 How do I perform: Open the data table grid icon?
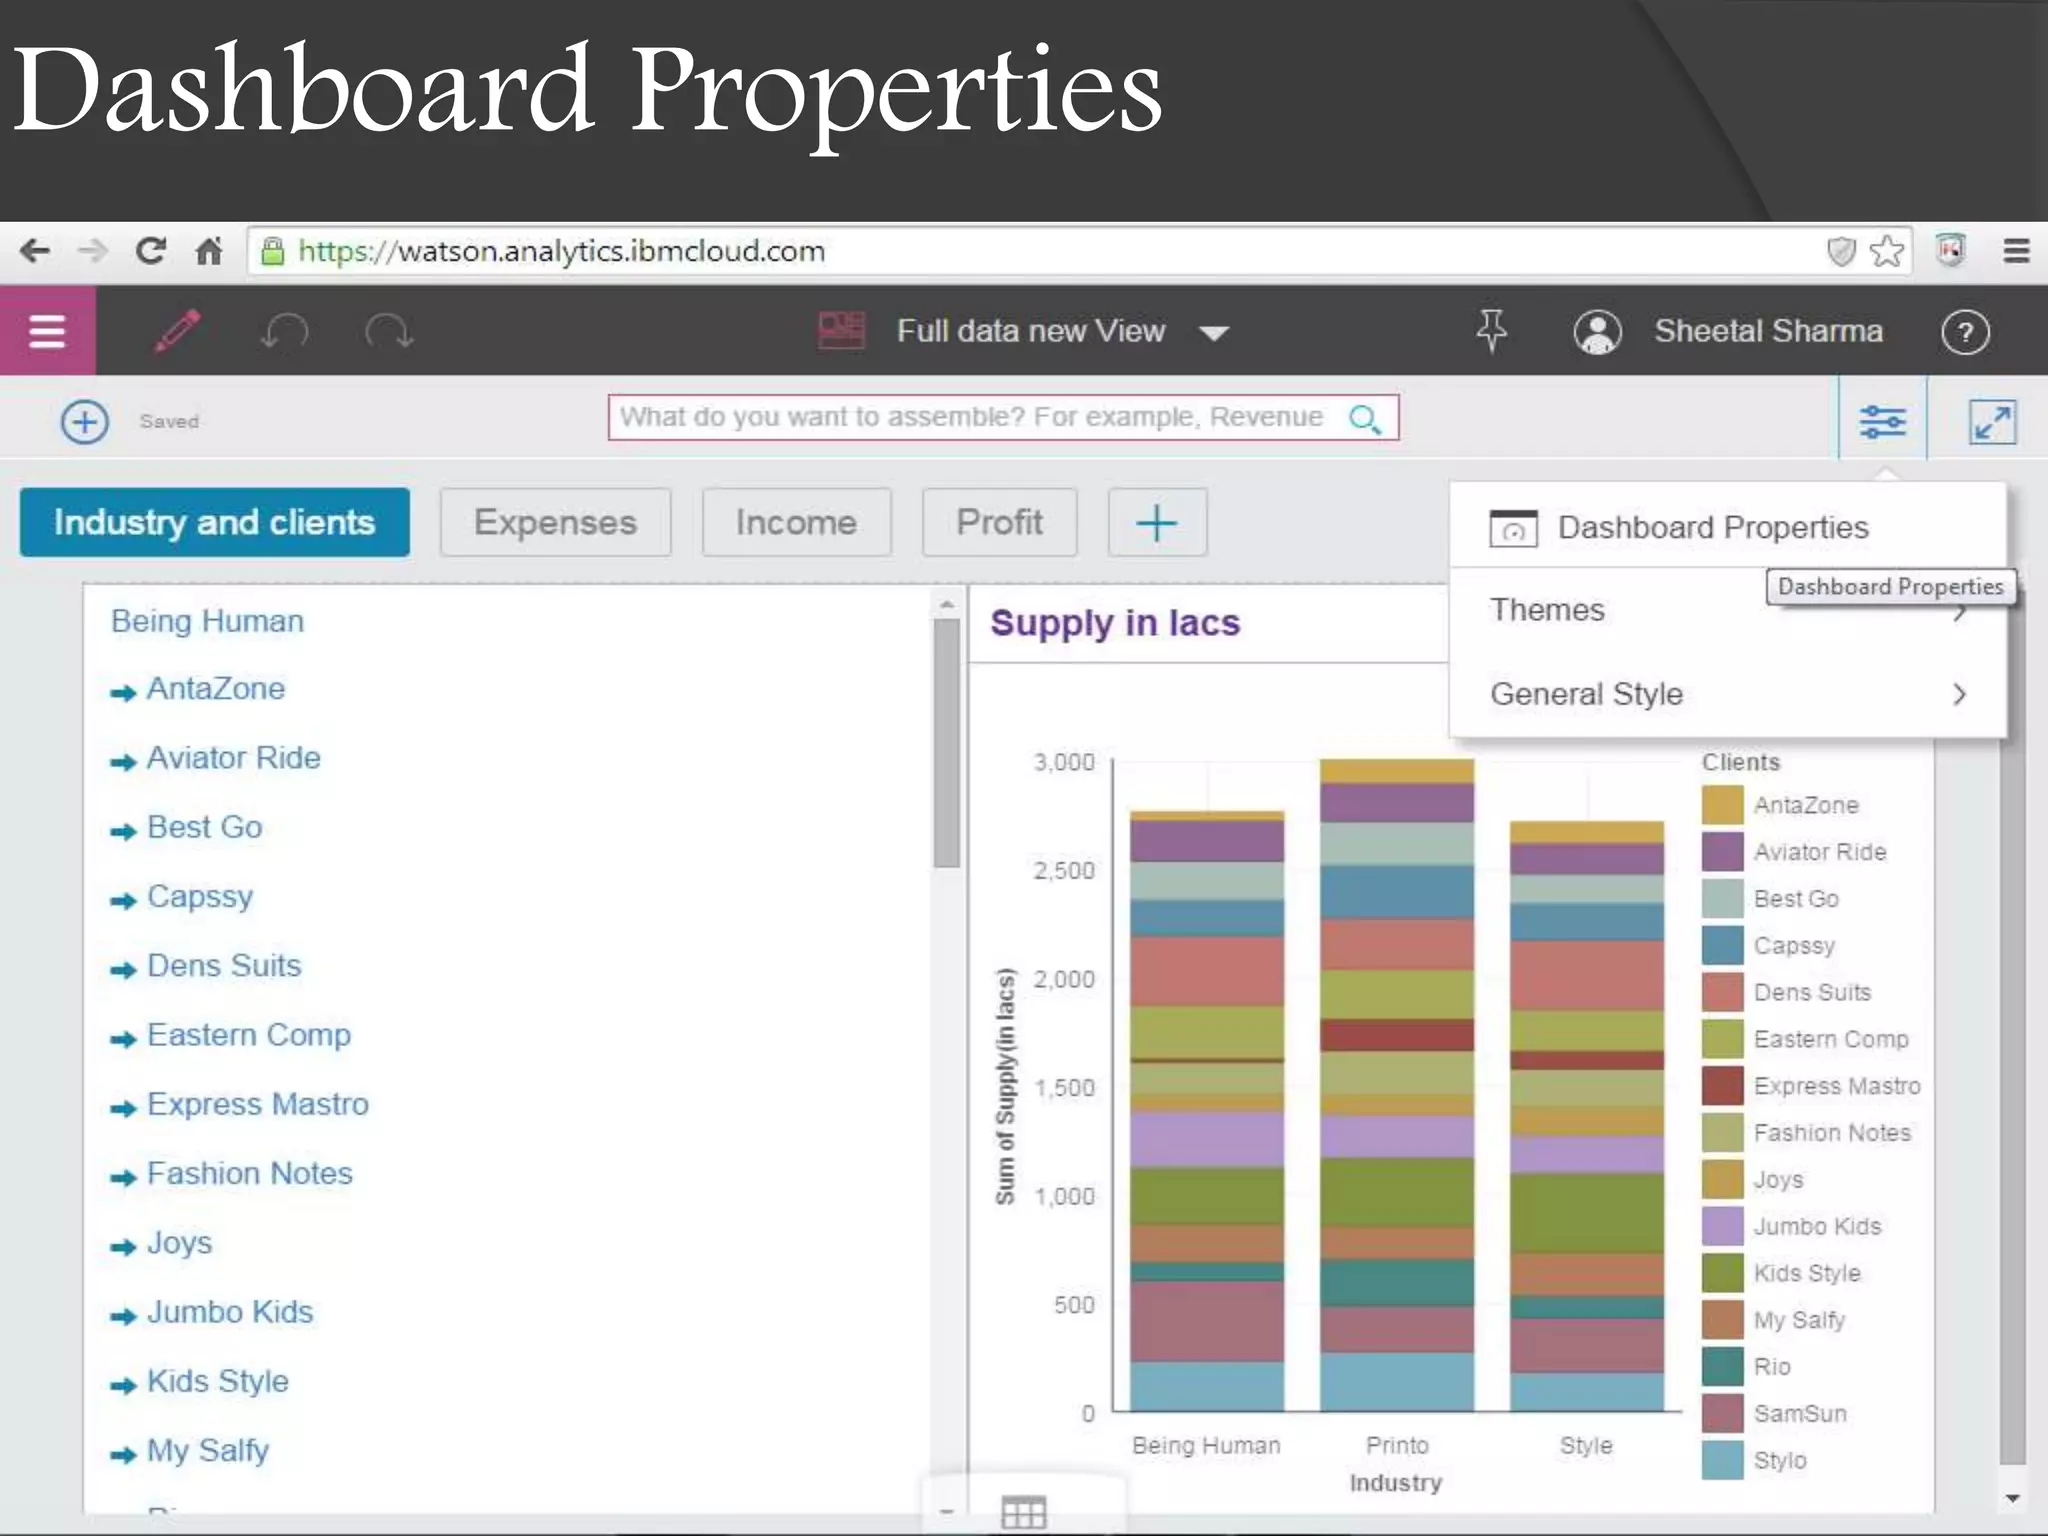(x=1024, y=1512)
